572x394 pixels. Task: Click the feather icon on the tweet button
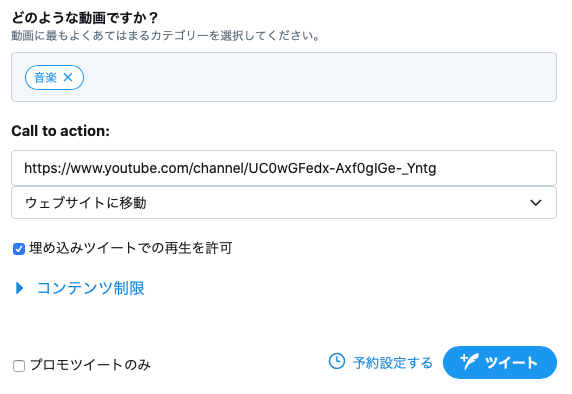pyautogui.click(x=469, y=362)
